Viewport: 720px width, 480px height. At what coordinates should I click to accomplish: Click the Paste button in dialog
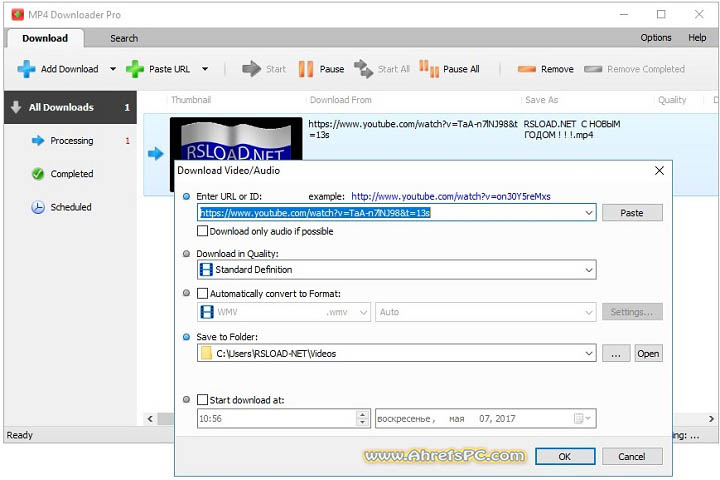click(632, 213)
